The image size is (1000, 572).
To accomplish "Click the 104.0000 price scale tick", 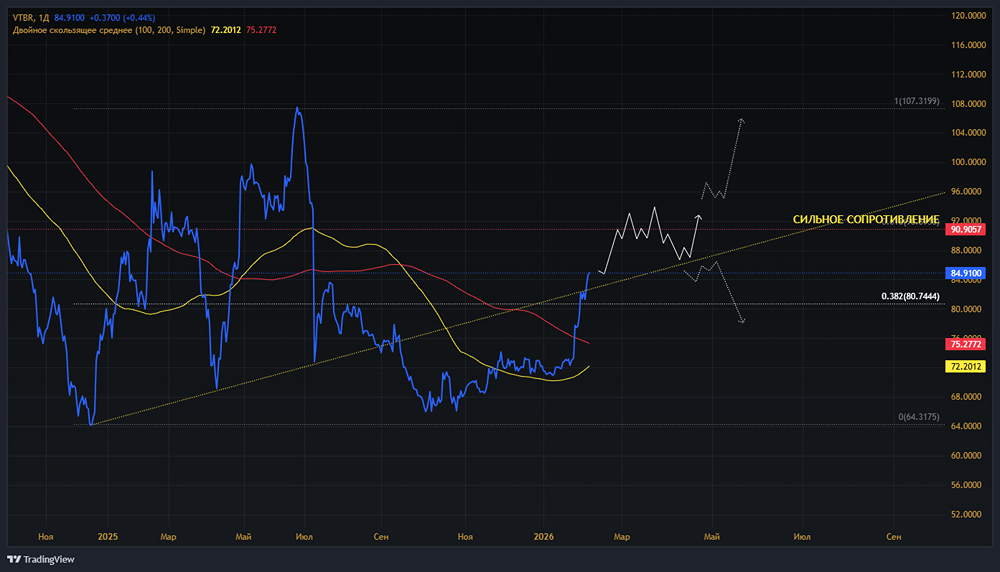I will pyautogui.click(x=968, y=133).
